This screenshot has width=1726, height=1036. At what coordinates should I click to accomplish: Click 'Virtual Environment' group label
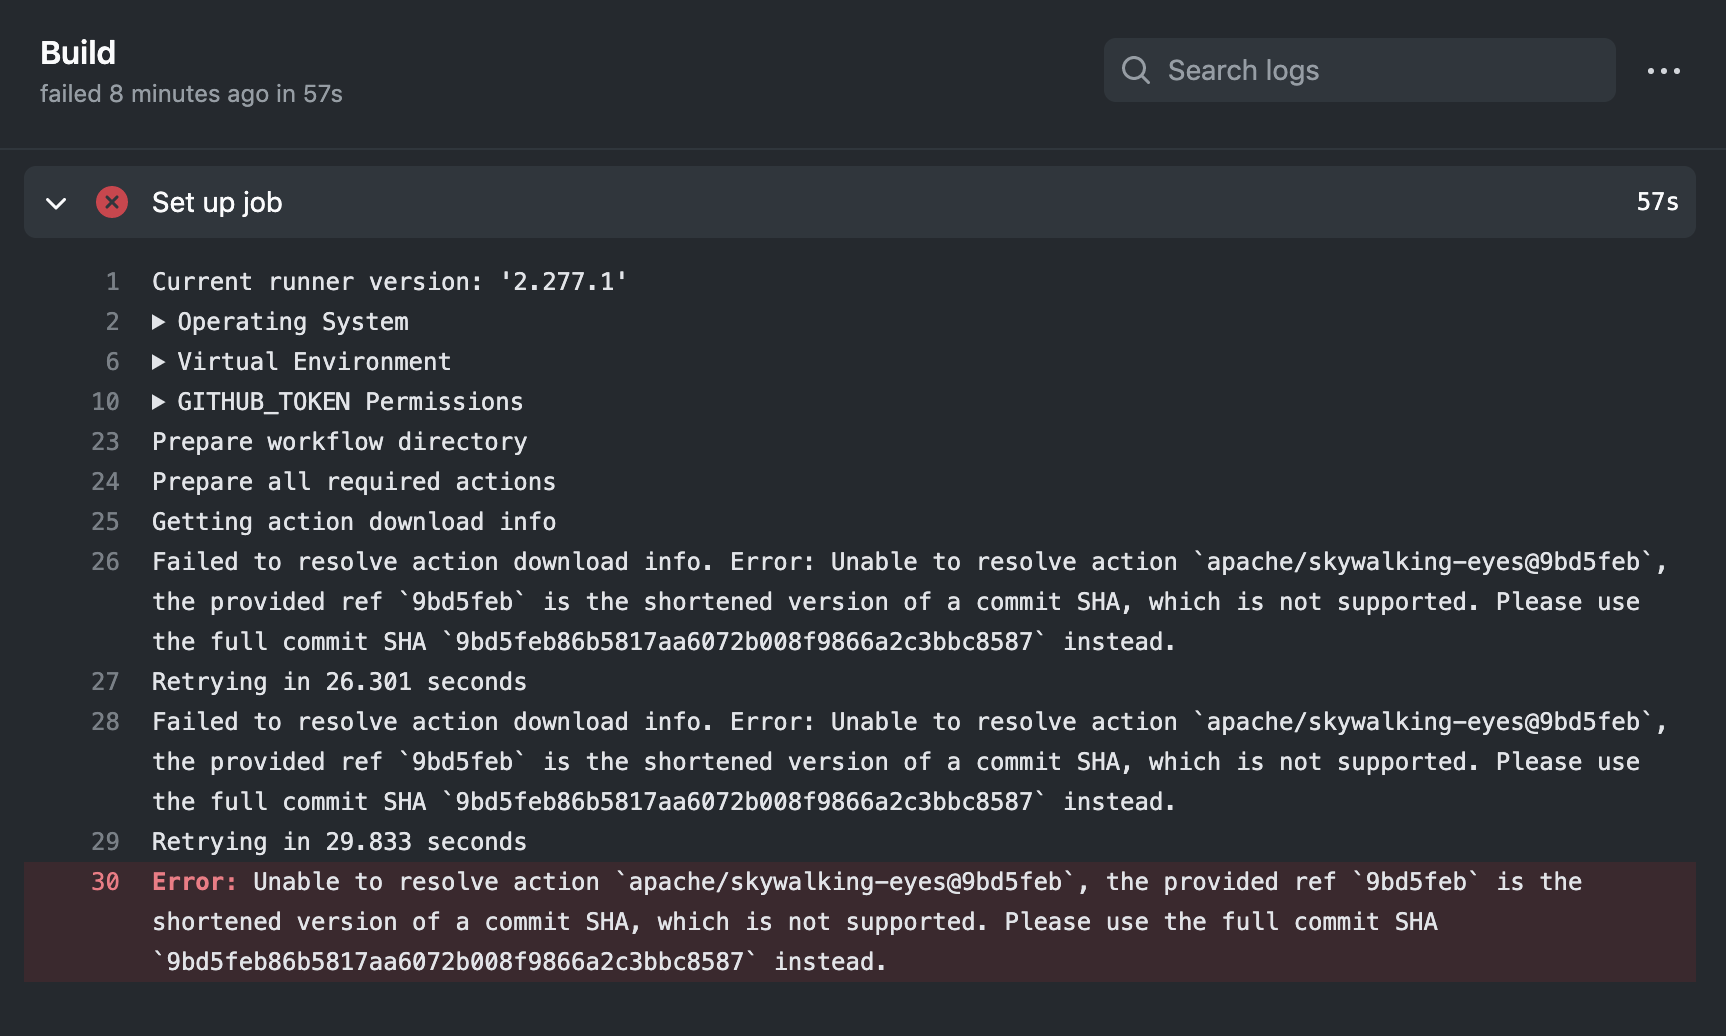pos(314,362)
